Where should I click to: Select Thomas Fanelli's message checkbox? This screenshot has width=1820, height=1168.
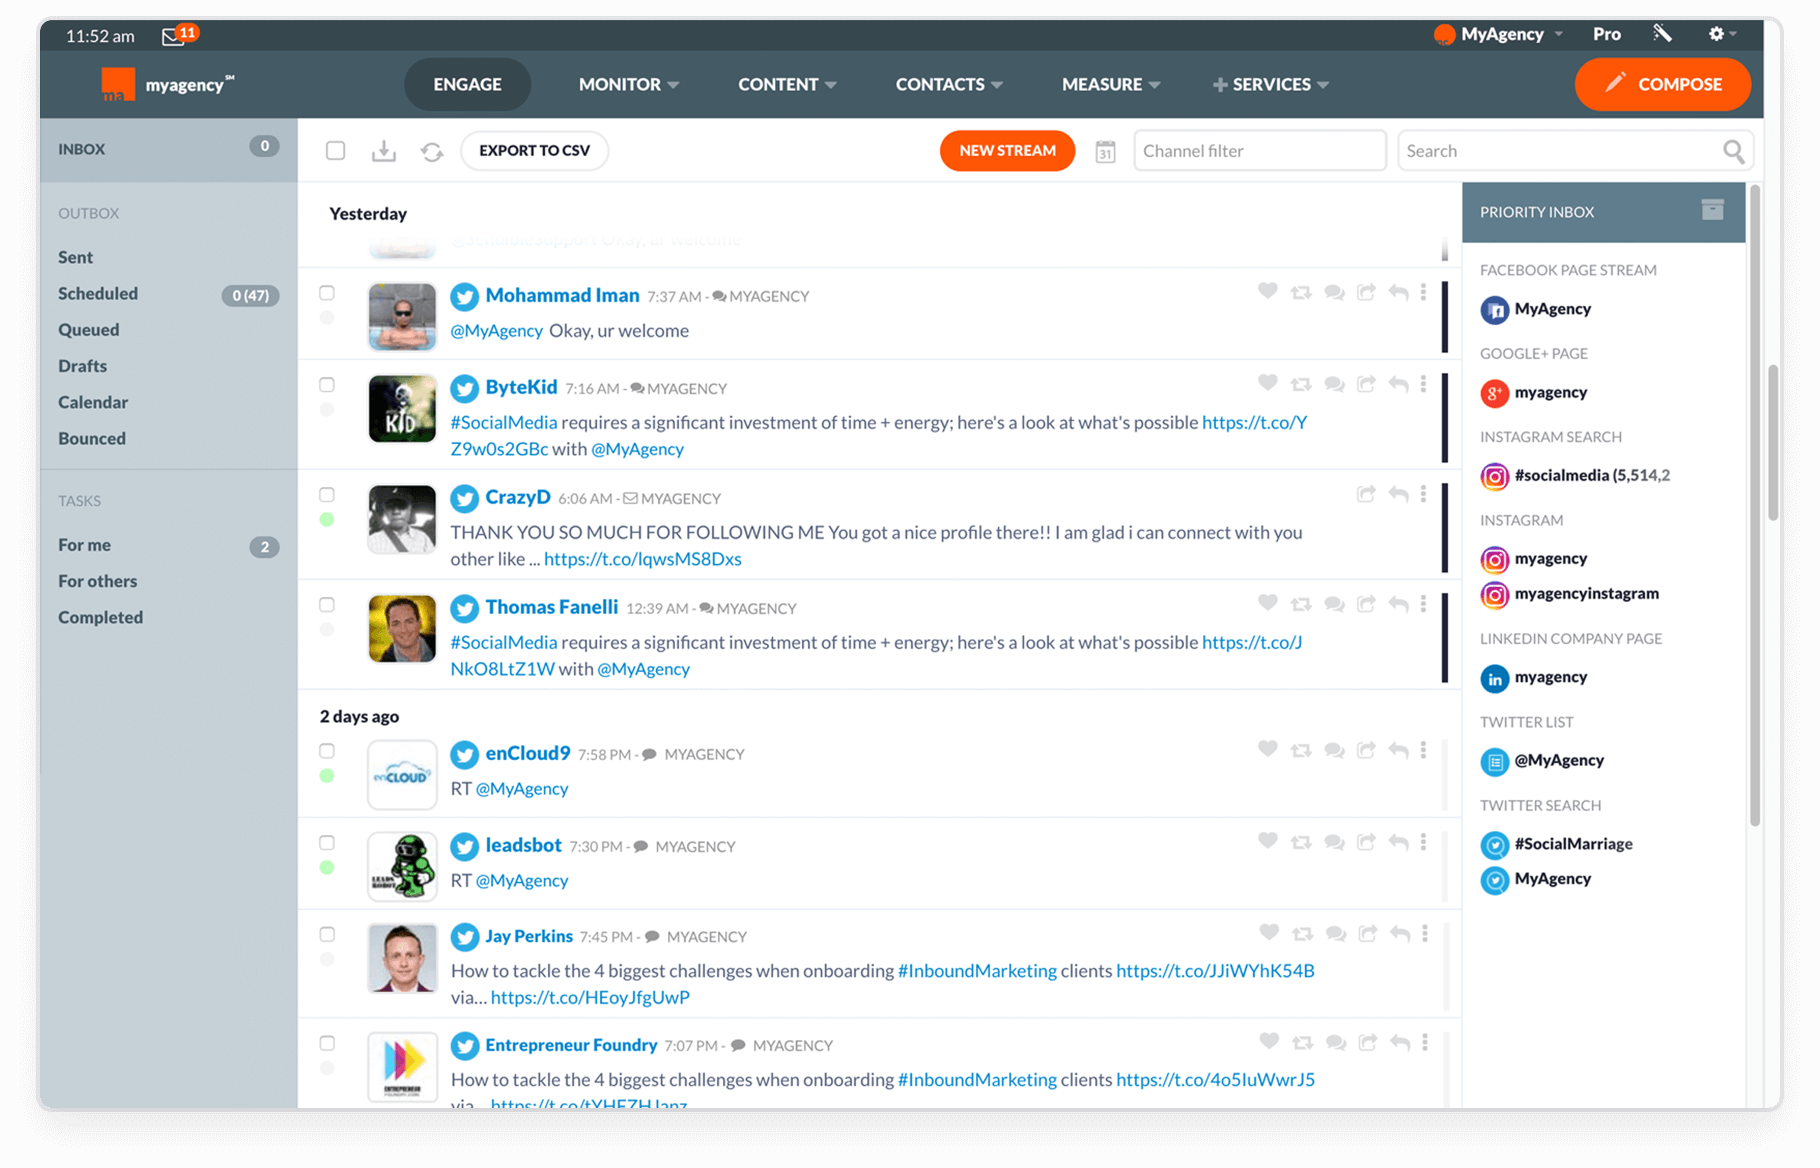(327, 605)
